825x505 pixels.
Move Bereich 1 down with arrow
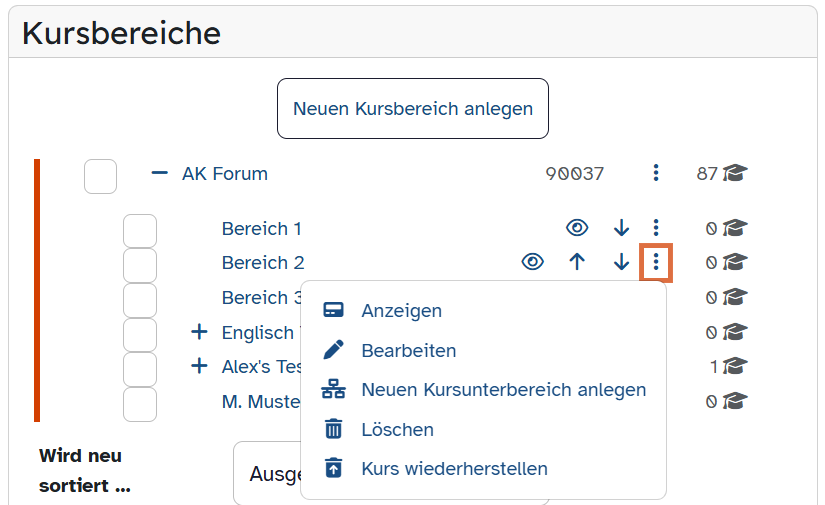coord(622,228)
